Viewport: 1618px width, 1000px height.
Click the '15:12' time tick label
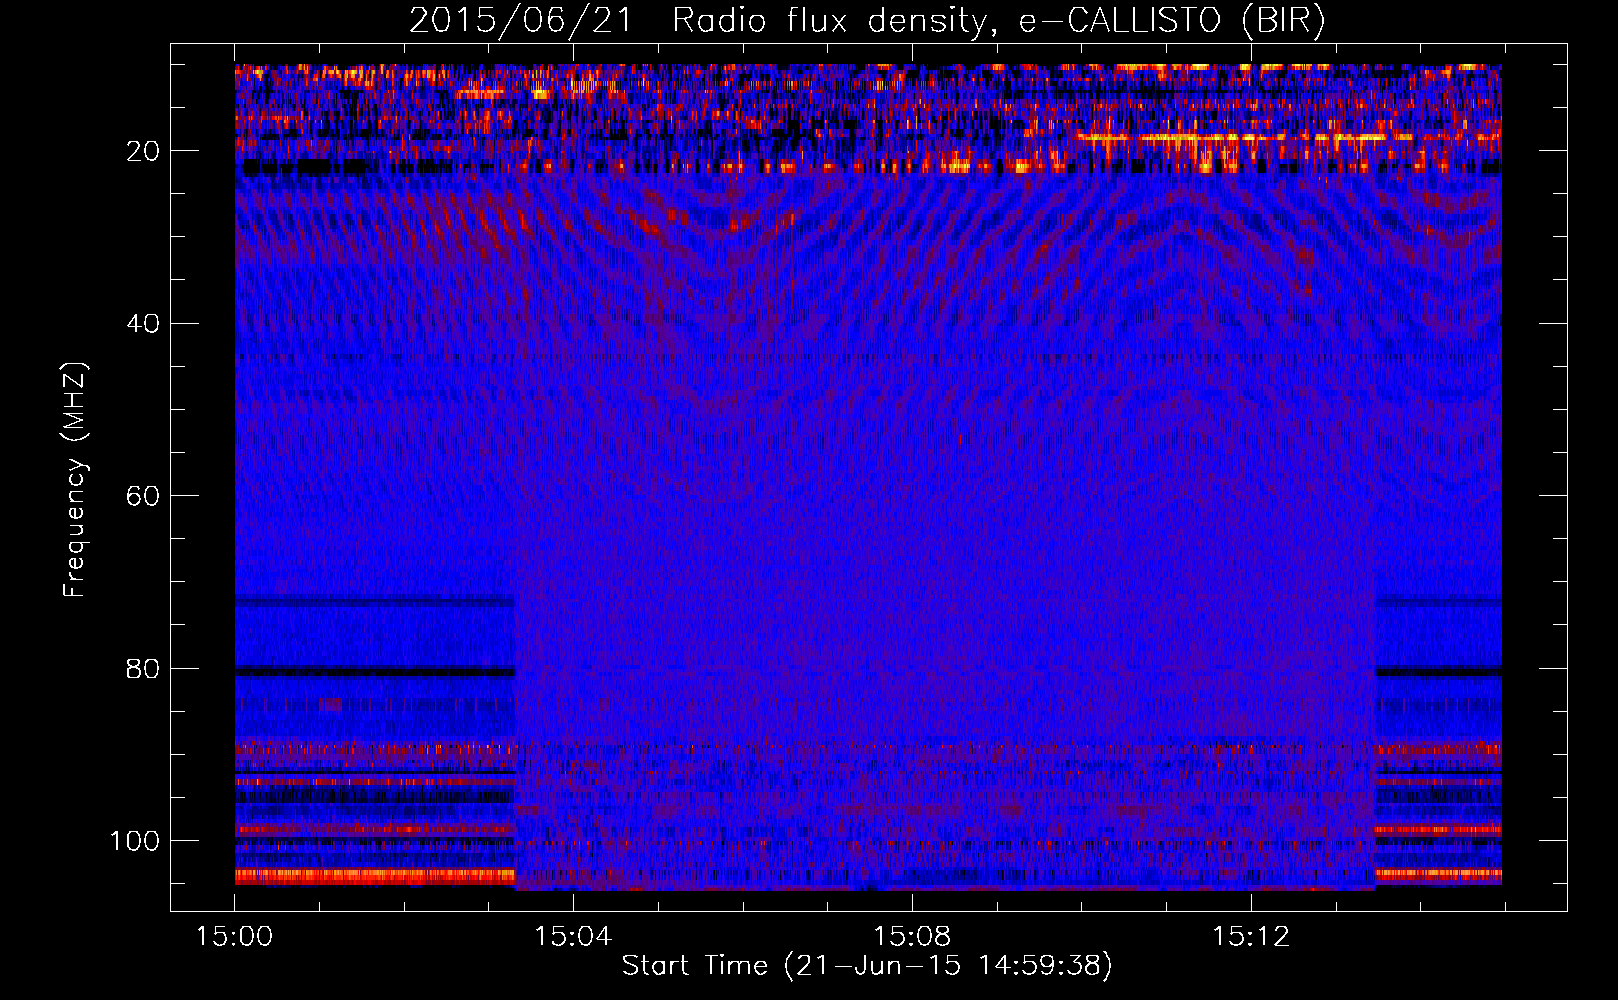point(1251,937)
